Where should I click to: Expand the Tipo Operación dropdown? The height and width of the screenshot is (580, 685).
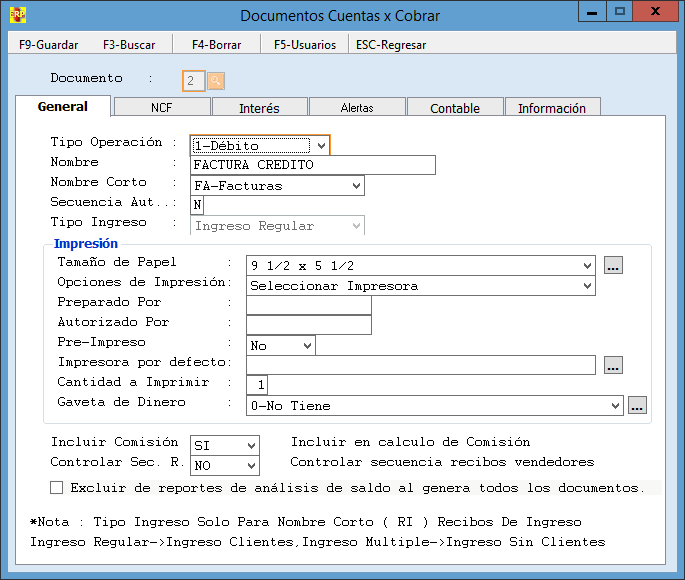(x=319, y=145)
